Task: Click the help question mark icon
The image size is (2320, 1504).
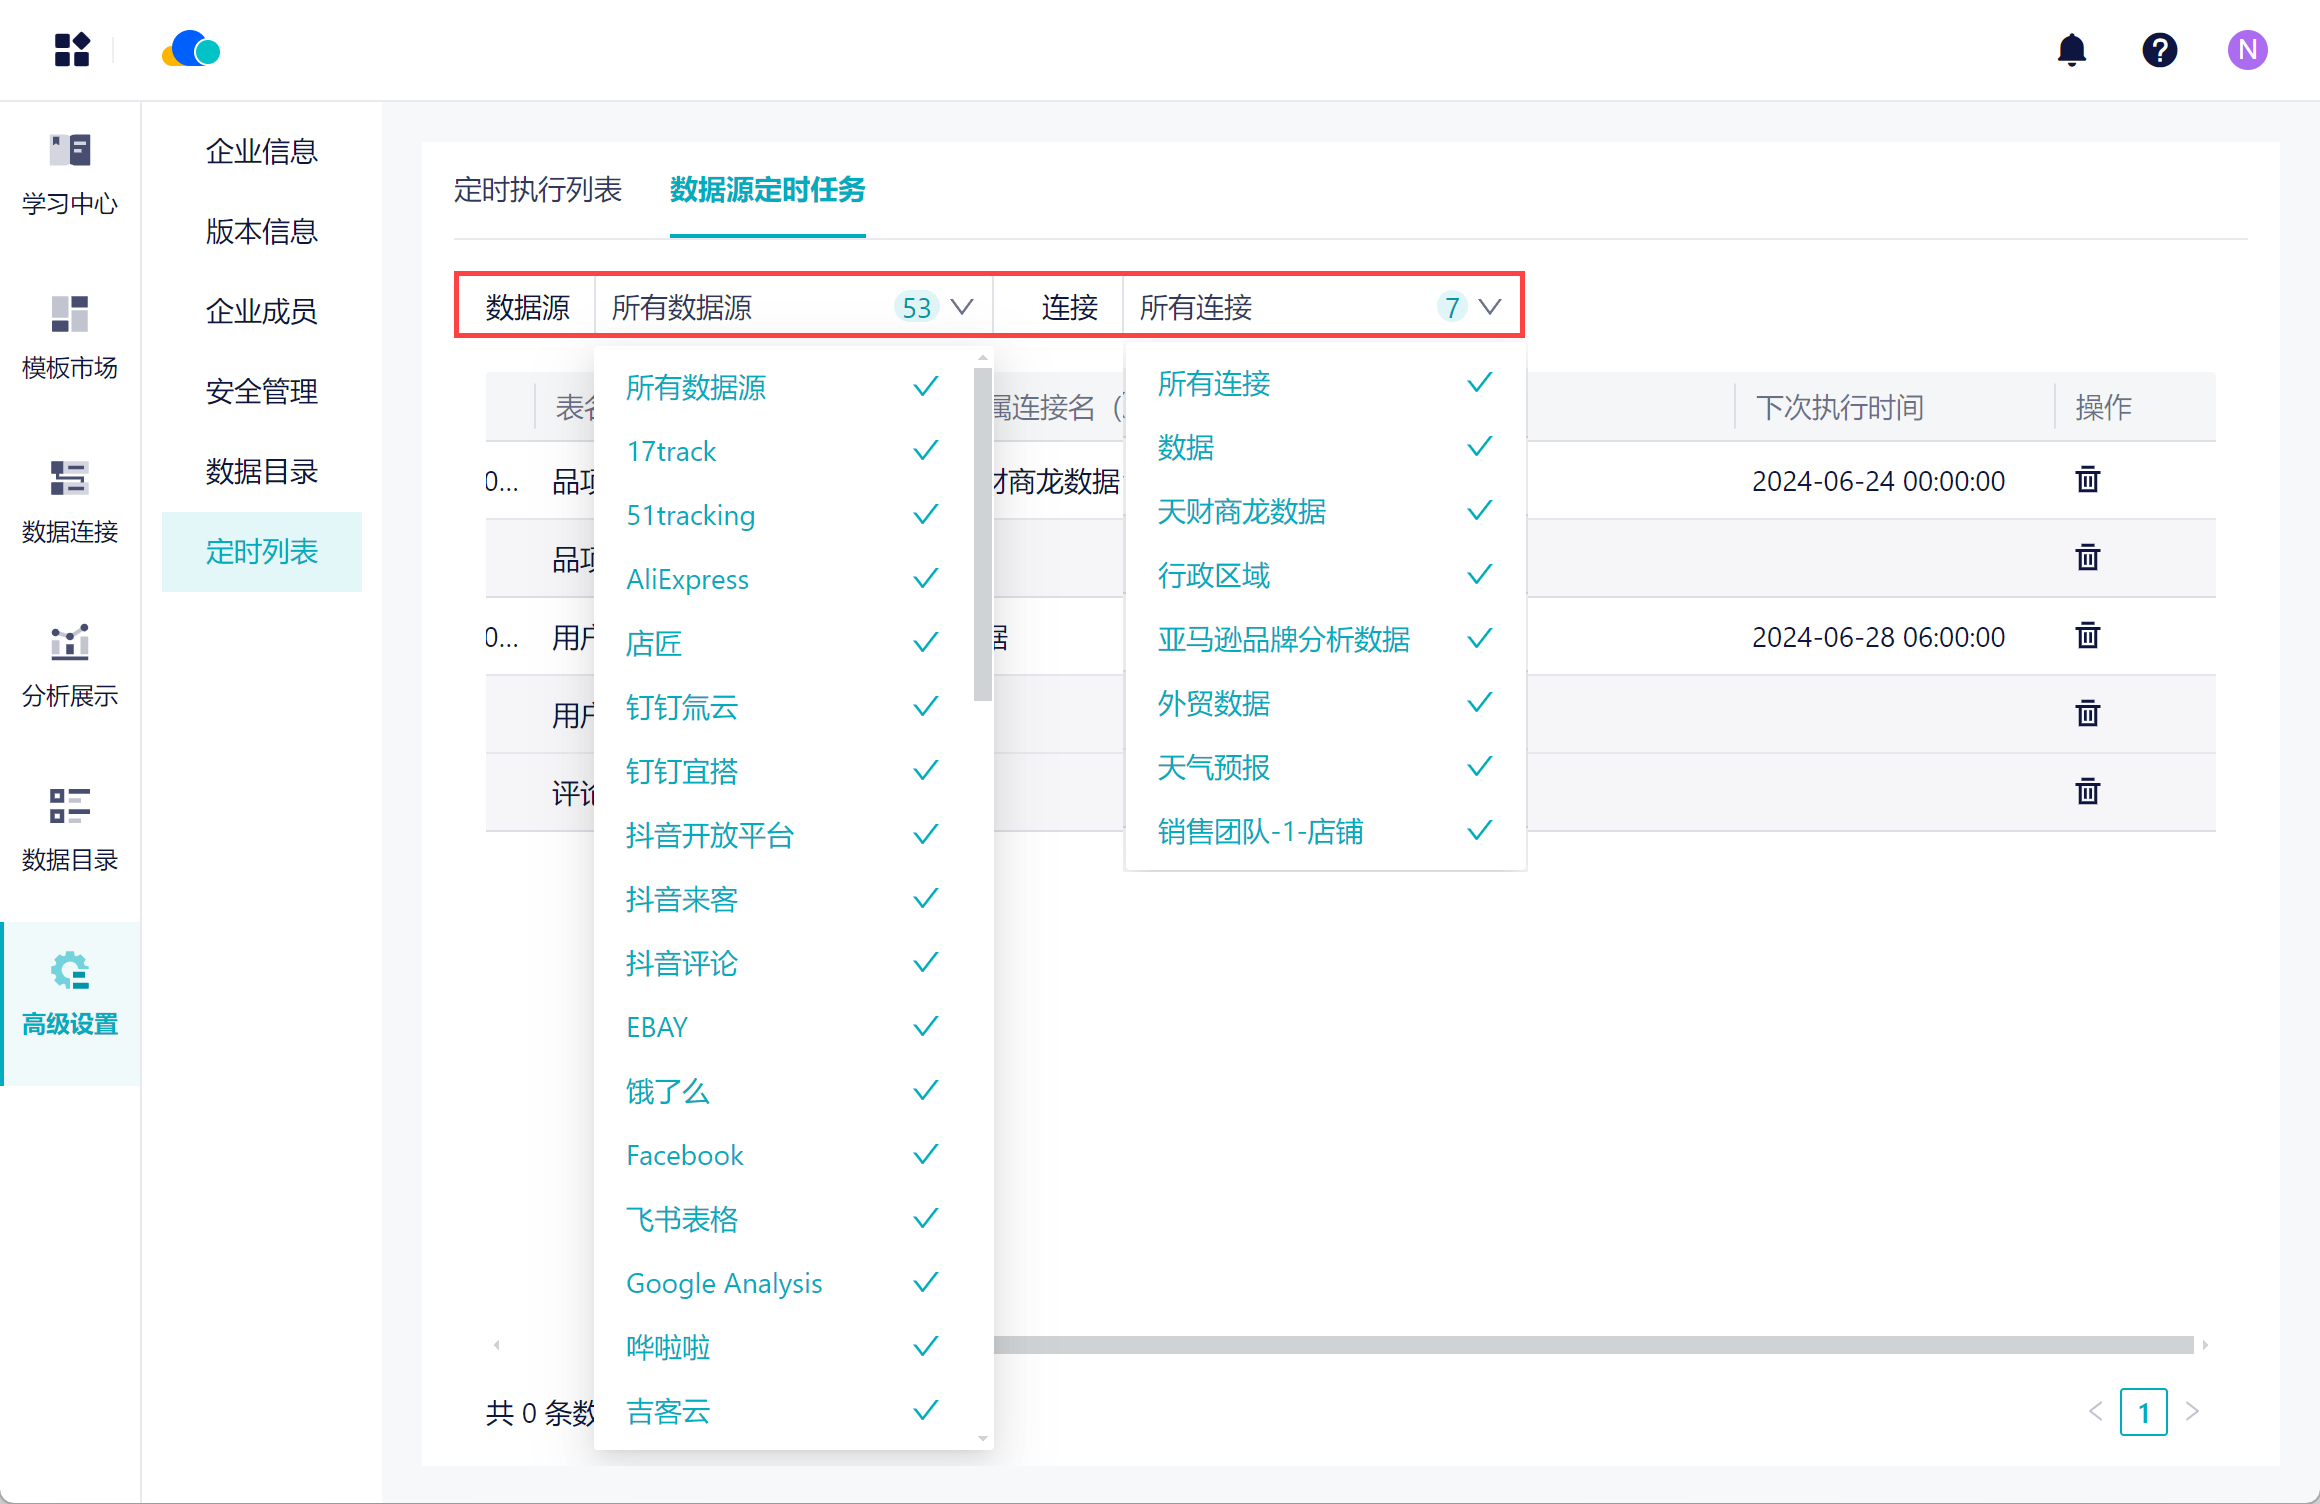Action: (x=2159, y=50)
